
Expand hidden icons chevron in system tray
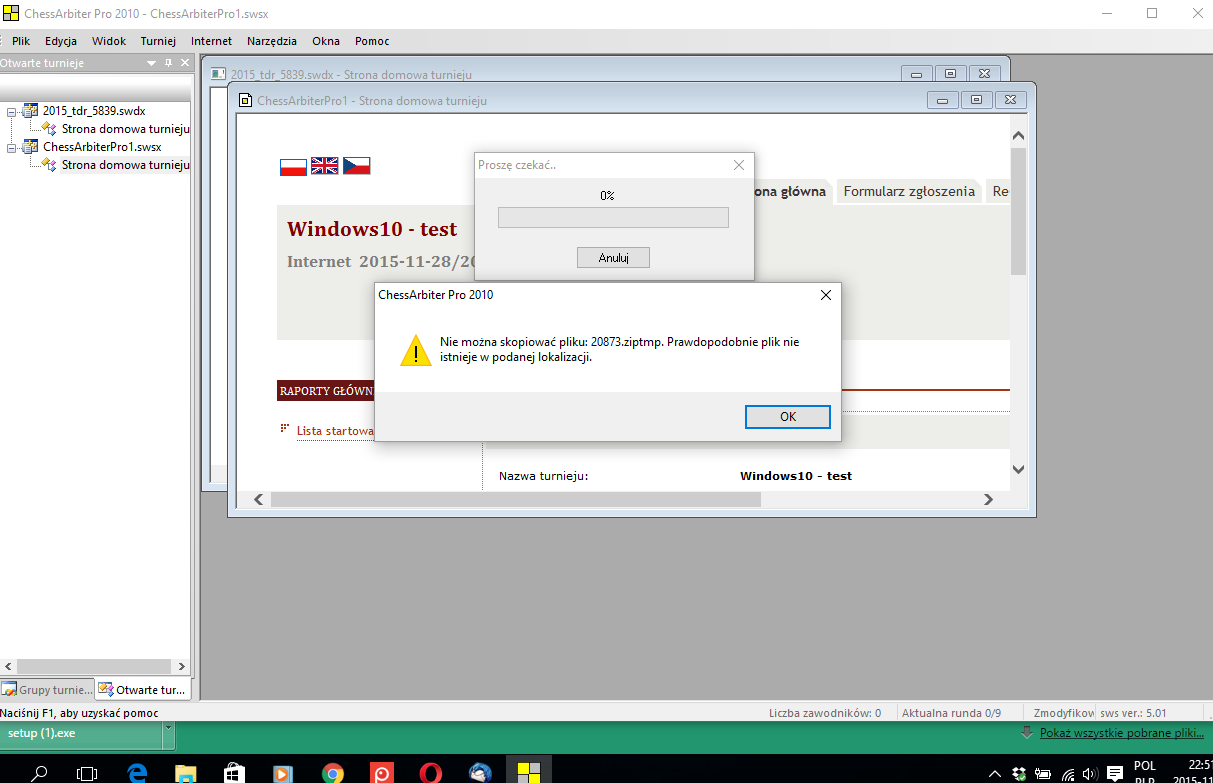[x=995, y=772]
